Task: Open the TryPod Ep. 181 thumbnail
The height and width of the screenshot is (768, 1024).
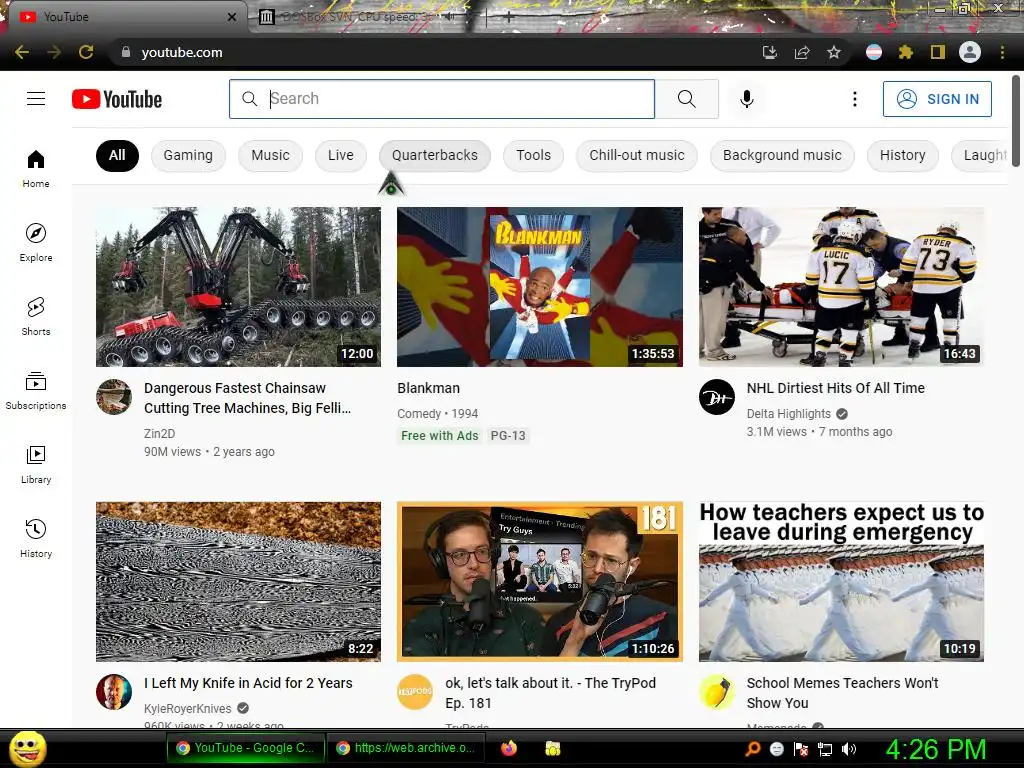Action: tap(539, 581)
